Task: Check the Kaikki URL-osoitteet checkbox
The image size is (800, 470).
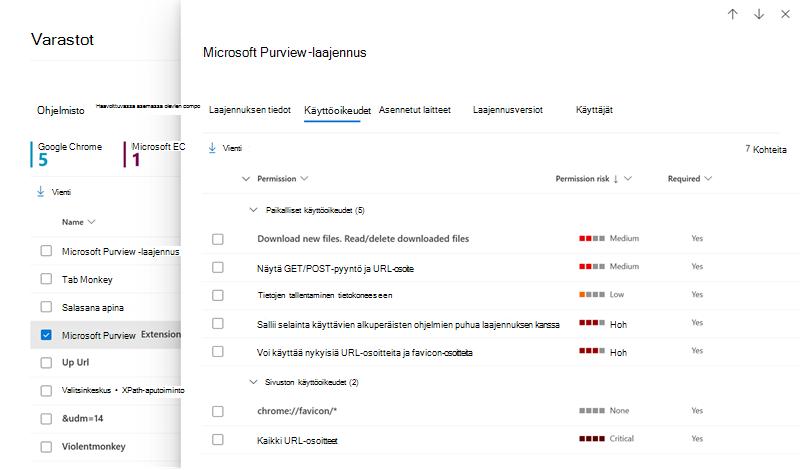Action: click(x=218, y=439)
